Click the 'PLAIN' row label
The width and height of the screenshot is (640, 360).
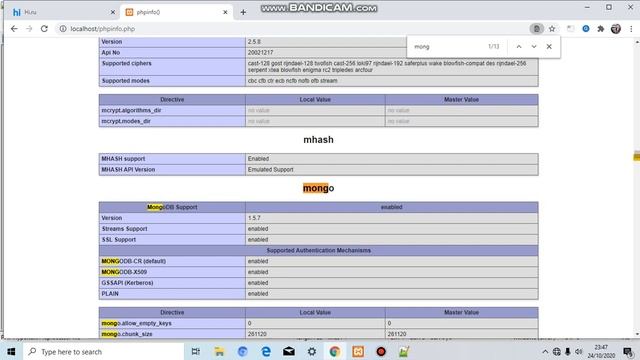[110, 293]
